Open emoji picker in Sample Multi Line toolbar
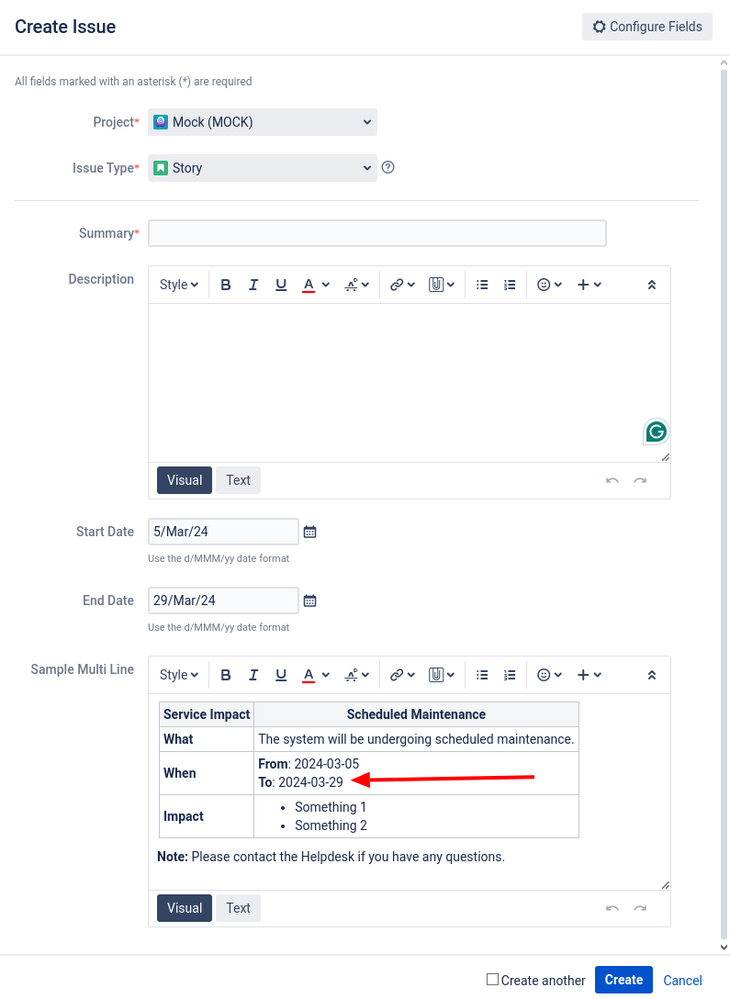This screenshot has width=730, height=999. click(549, 675)
